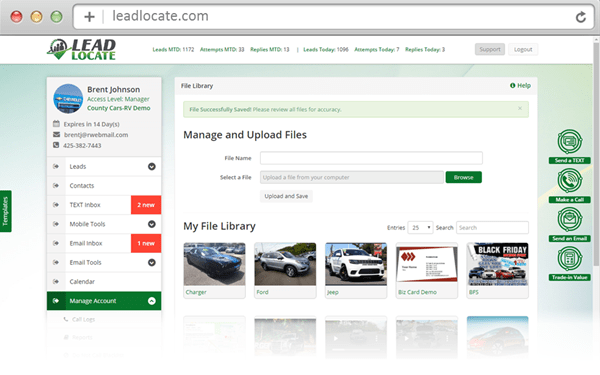Click the arrow icon beside Calendar
600x375 pixels.
pos(56,282)
